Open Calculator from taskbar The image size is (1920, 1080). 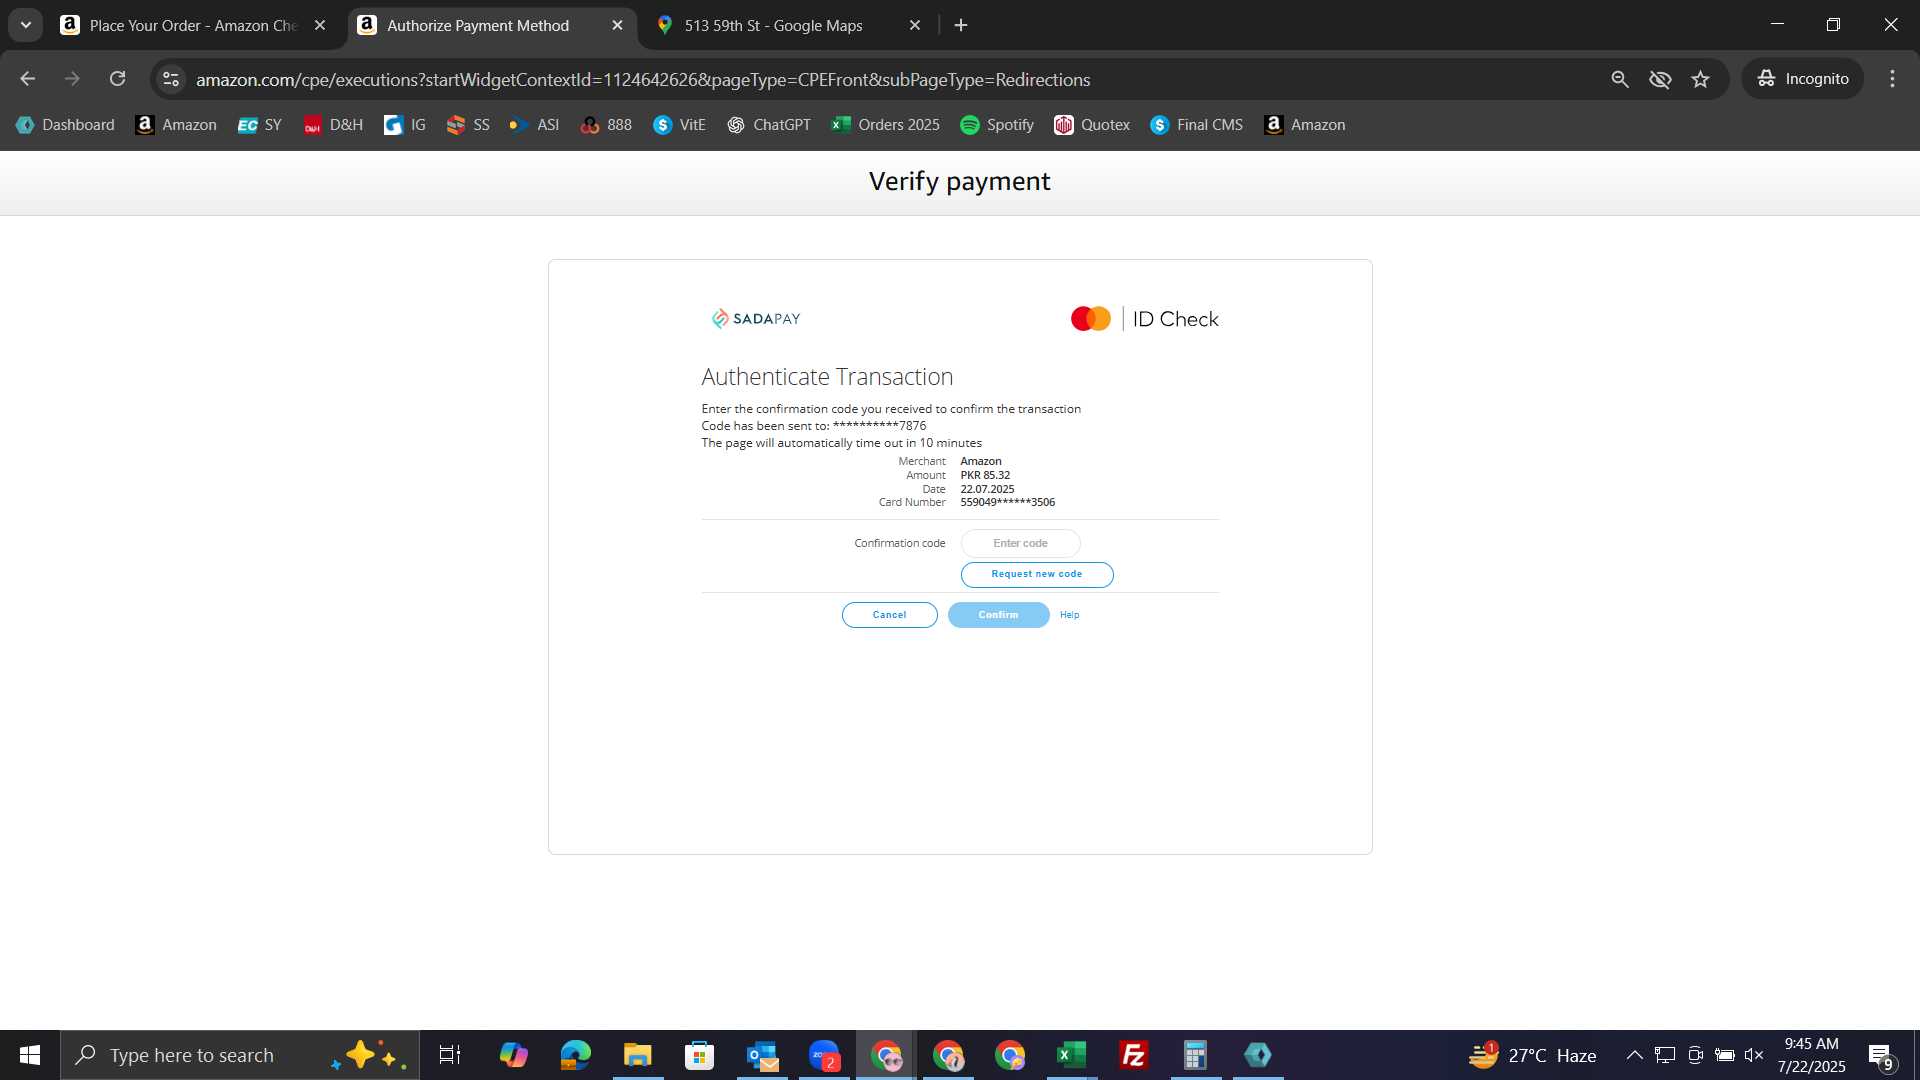[1196, 1055]
